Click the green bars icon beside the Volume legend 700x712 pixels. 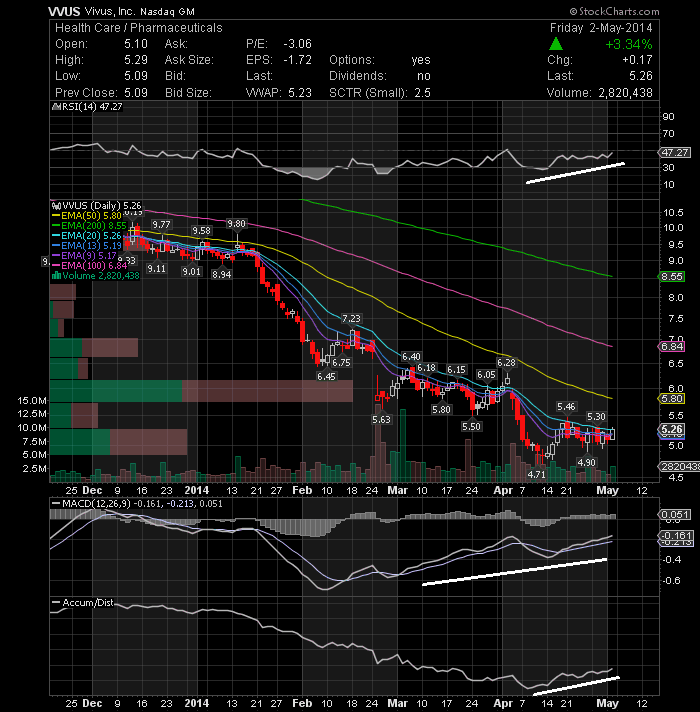(57, 275)
